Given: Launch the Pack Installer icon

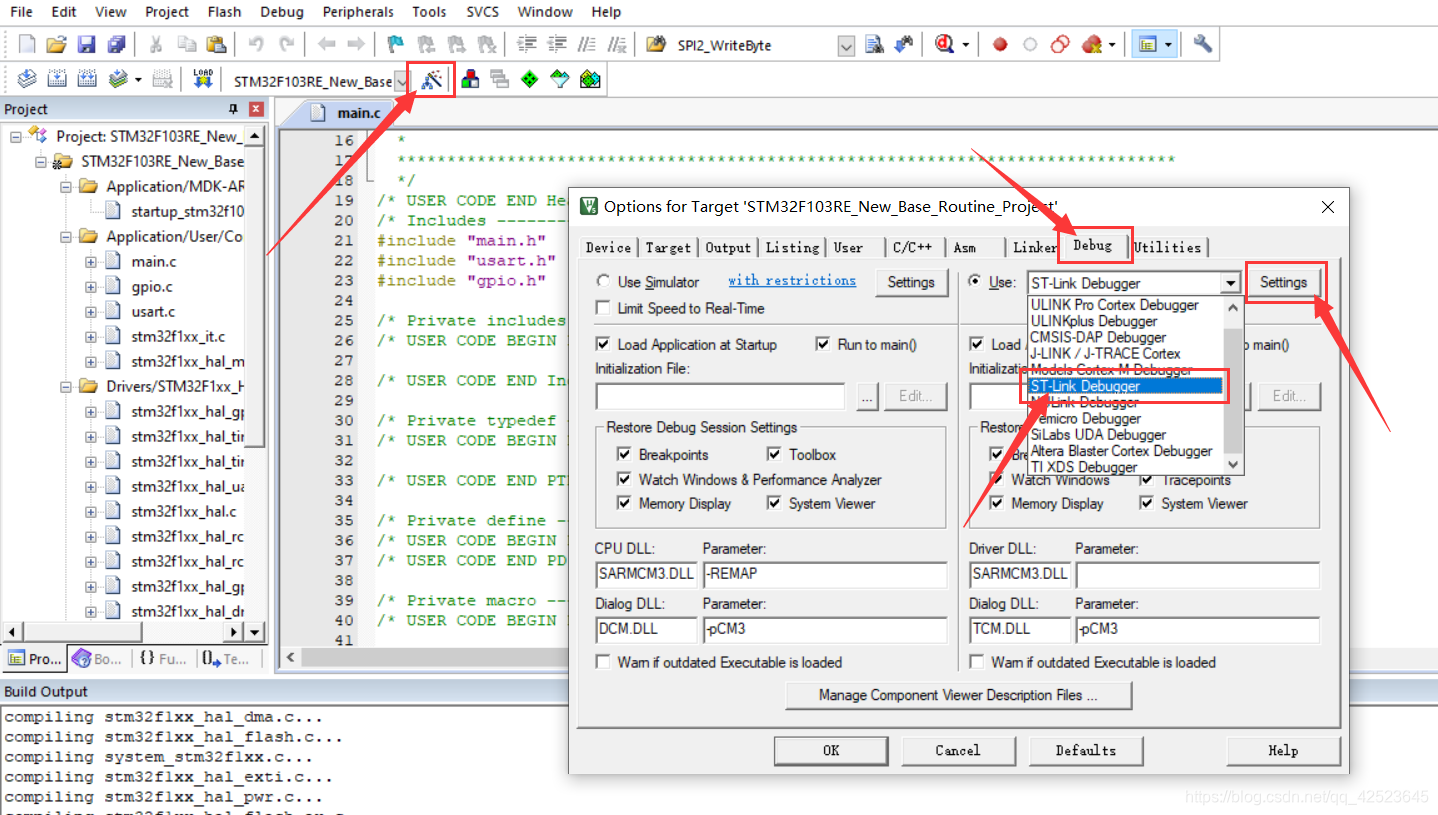Looking at the screenshot, I should [590, 79].
